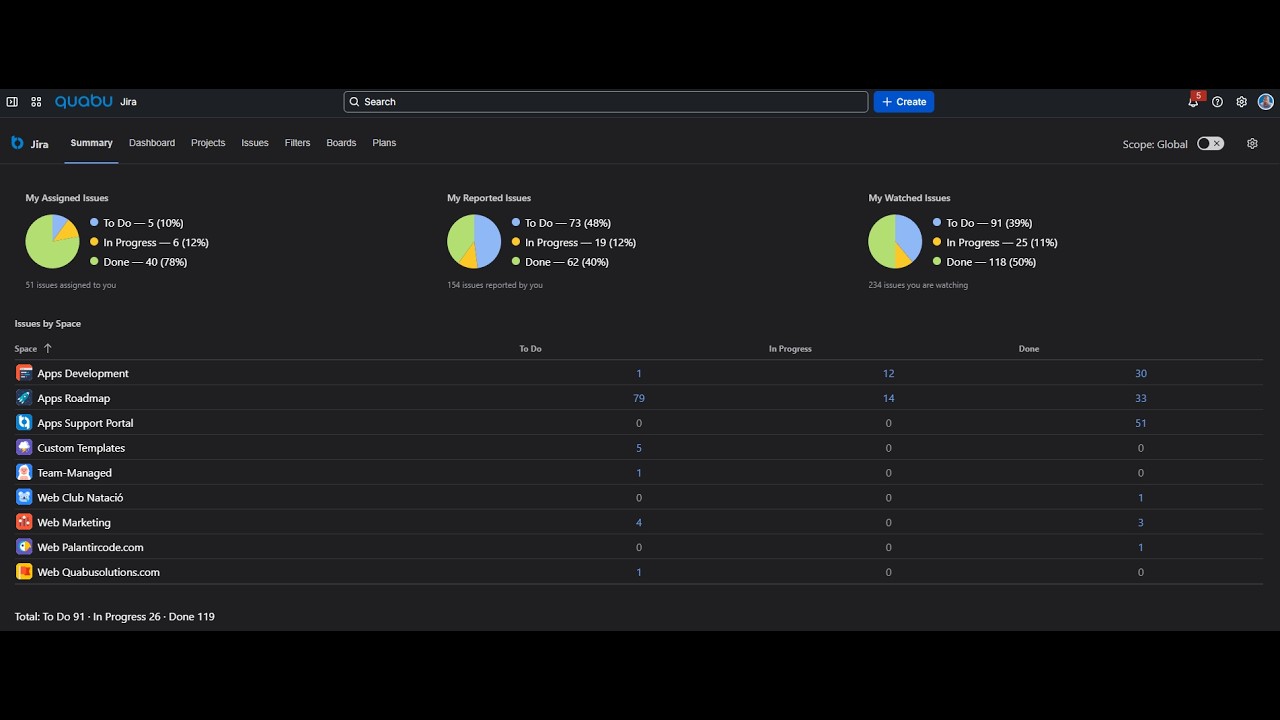Click "Custom Templates" space name
1280x720 pixels.
(81, 448)
